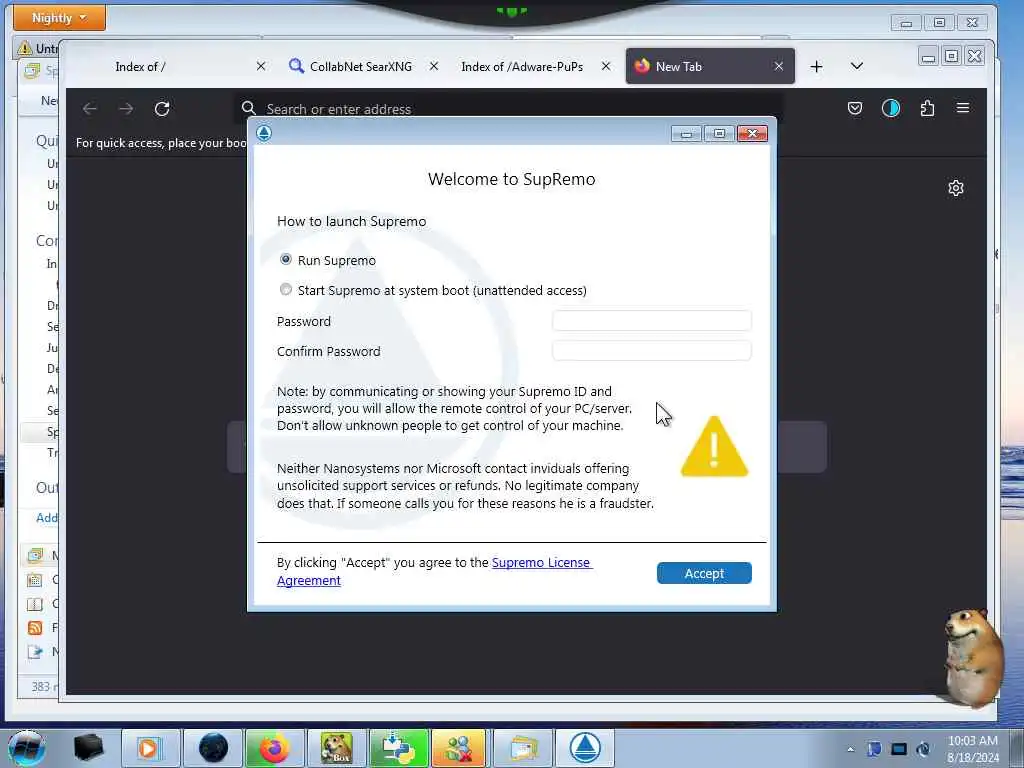Switch to the CollabNet SearXNG tab
The height and width of the screenshot is (768, 1024).
[x=361, y=67]
